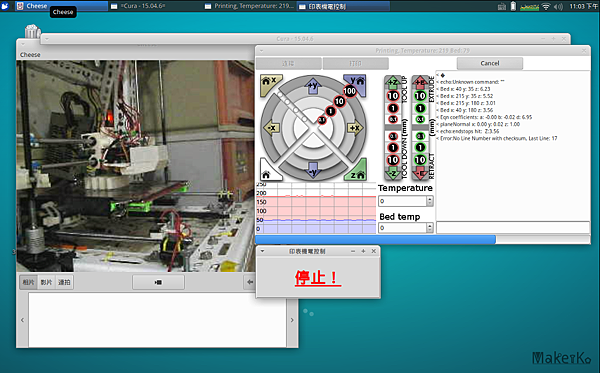Viewport: 600px width, 373px height.
Task: Click Cheese capture button
Action: click(158, 282)
